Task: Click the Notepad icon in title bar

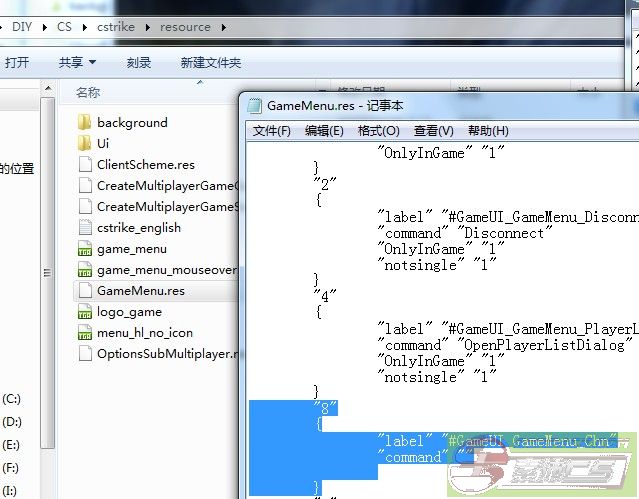Action: pyautogui.click(x=254, y=106)
